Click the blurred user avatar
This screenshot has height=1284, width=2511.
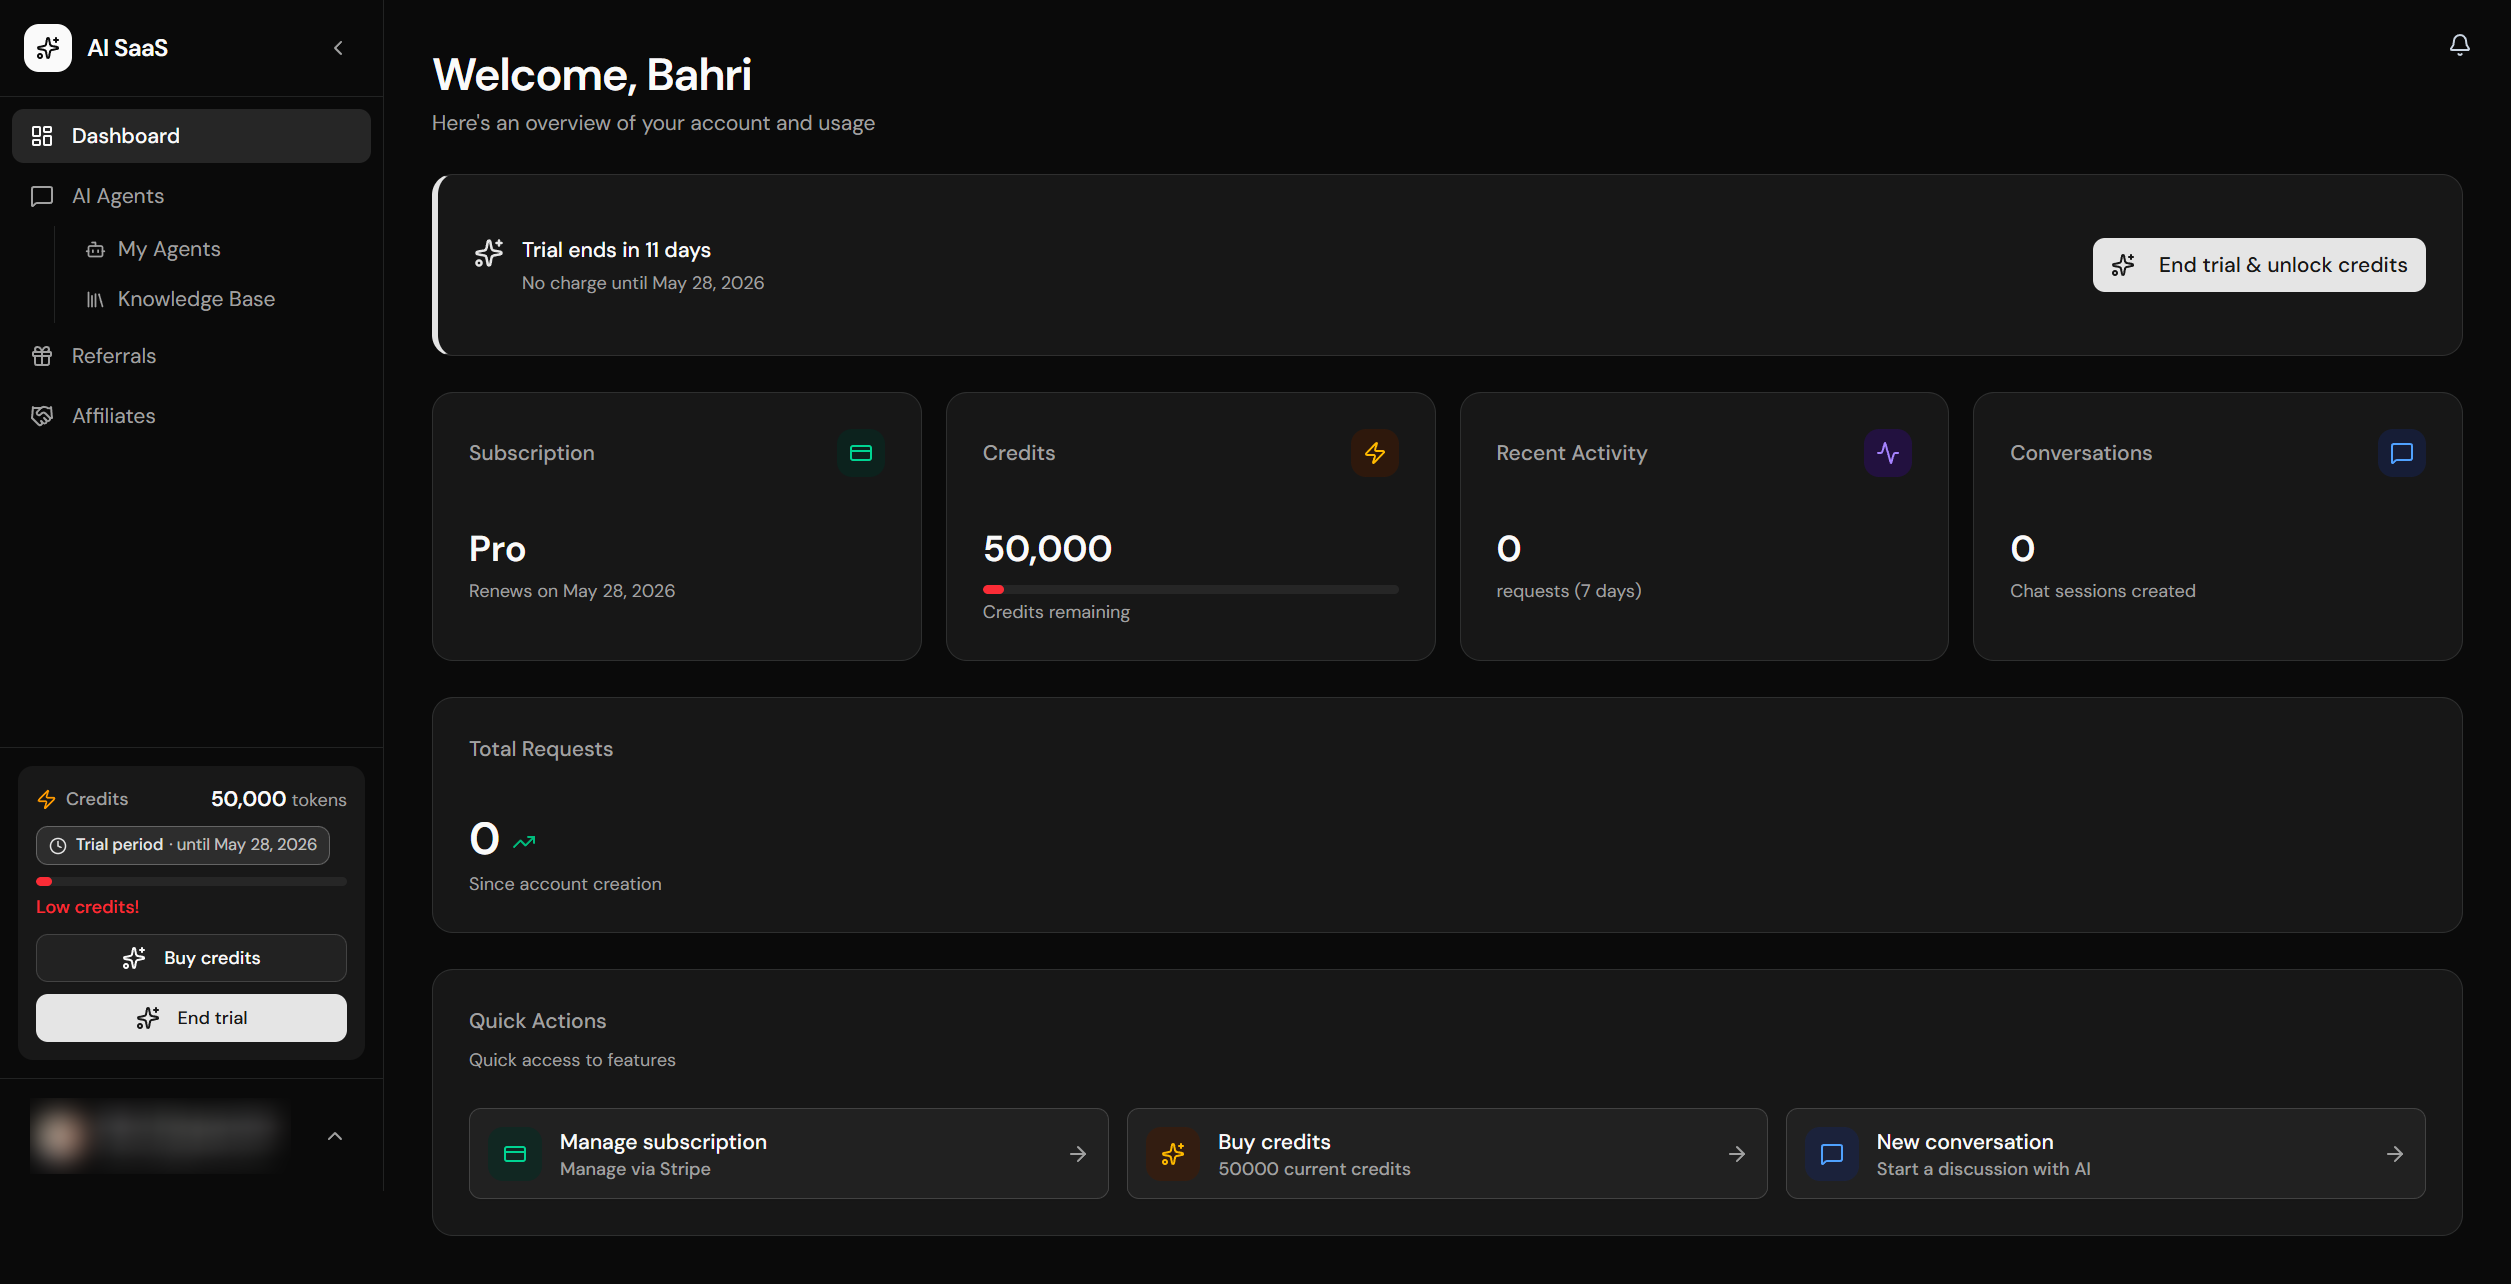pos(60,1135)
